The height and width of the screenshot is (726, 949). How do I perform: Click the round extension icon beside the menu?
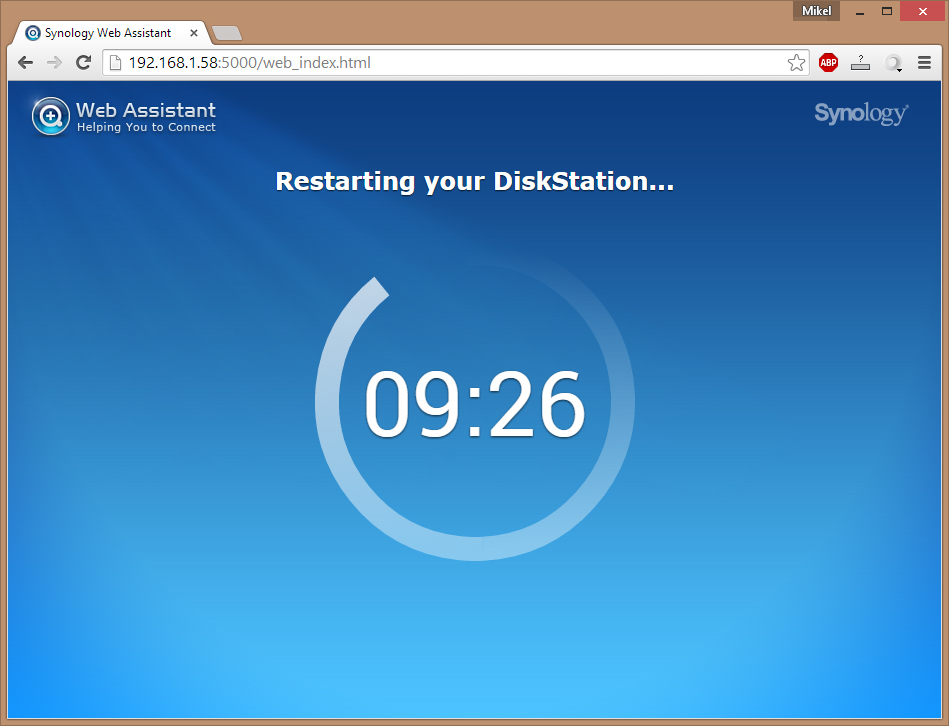pyautogui.click(x=893, y=63)
